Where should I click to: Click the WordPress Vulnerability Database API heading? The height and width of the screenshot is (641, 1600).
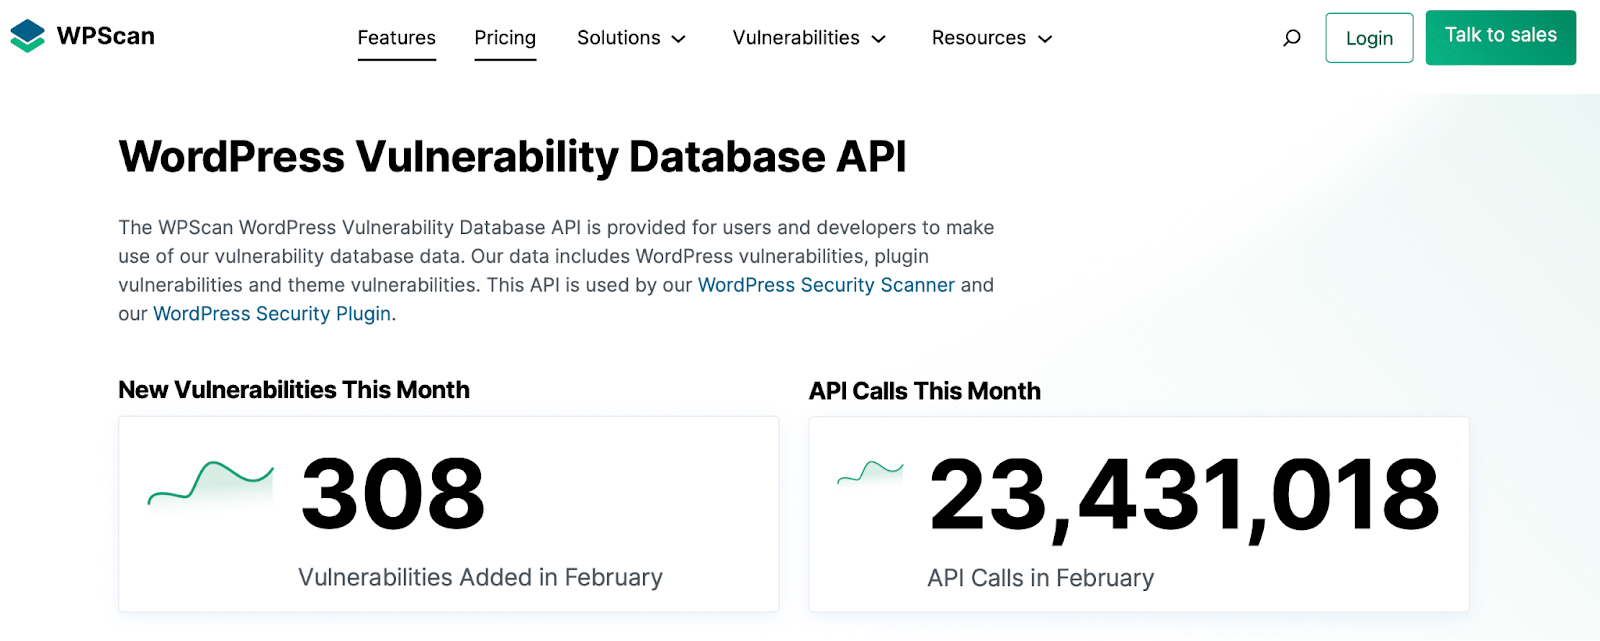tap(512, 157)
